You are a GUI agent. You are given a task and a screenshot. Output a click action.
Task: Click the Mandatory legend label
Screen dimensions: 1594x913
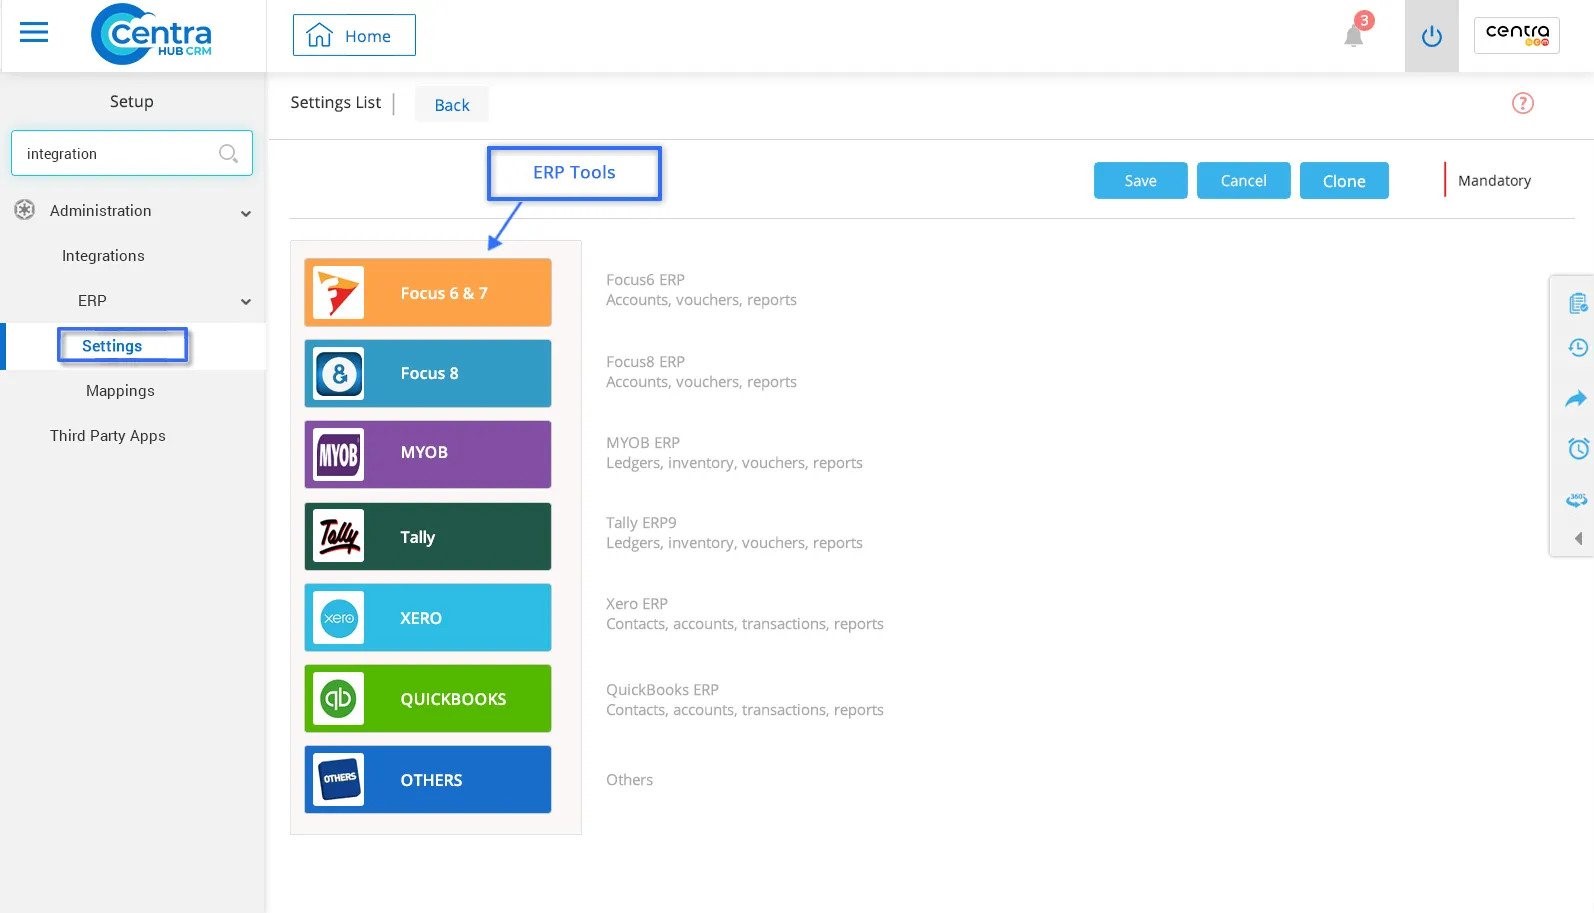1494,181
